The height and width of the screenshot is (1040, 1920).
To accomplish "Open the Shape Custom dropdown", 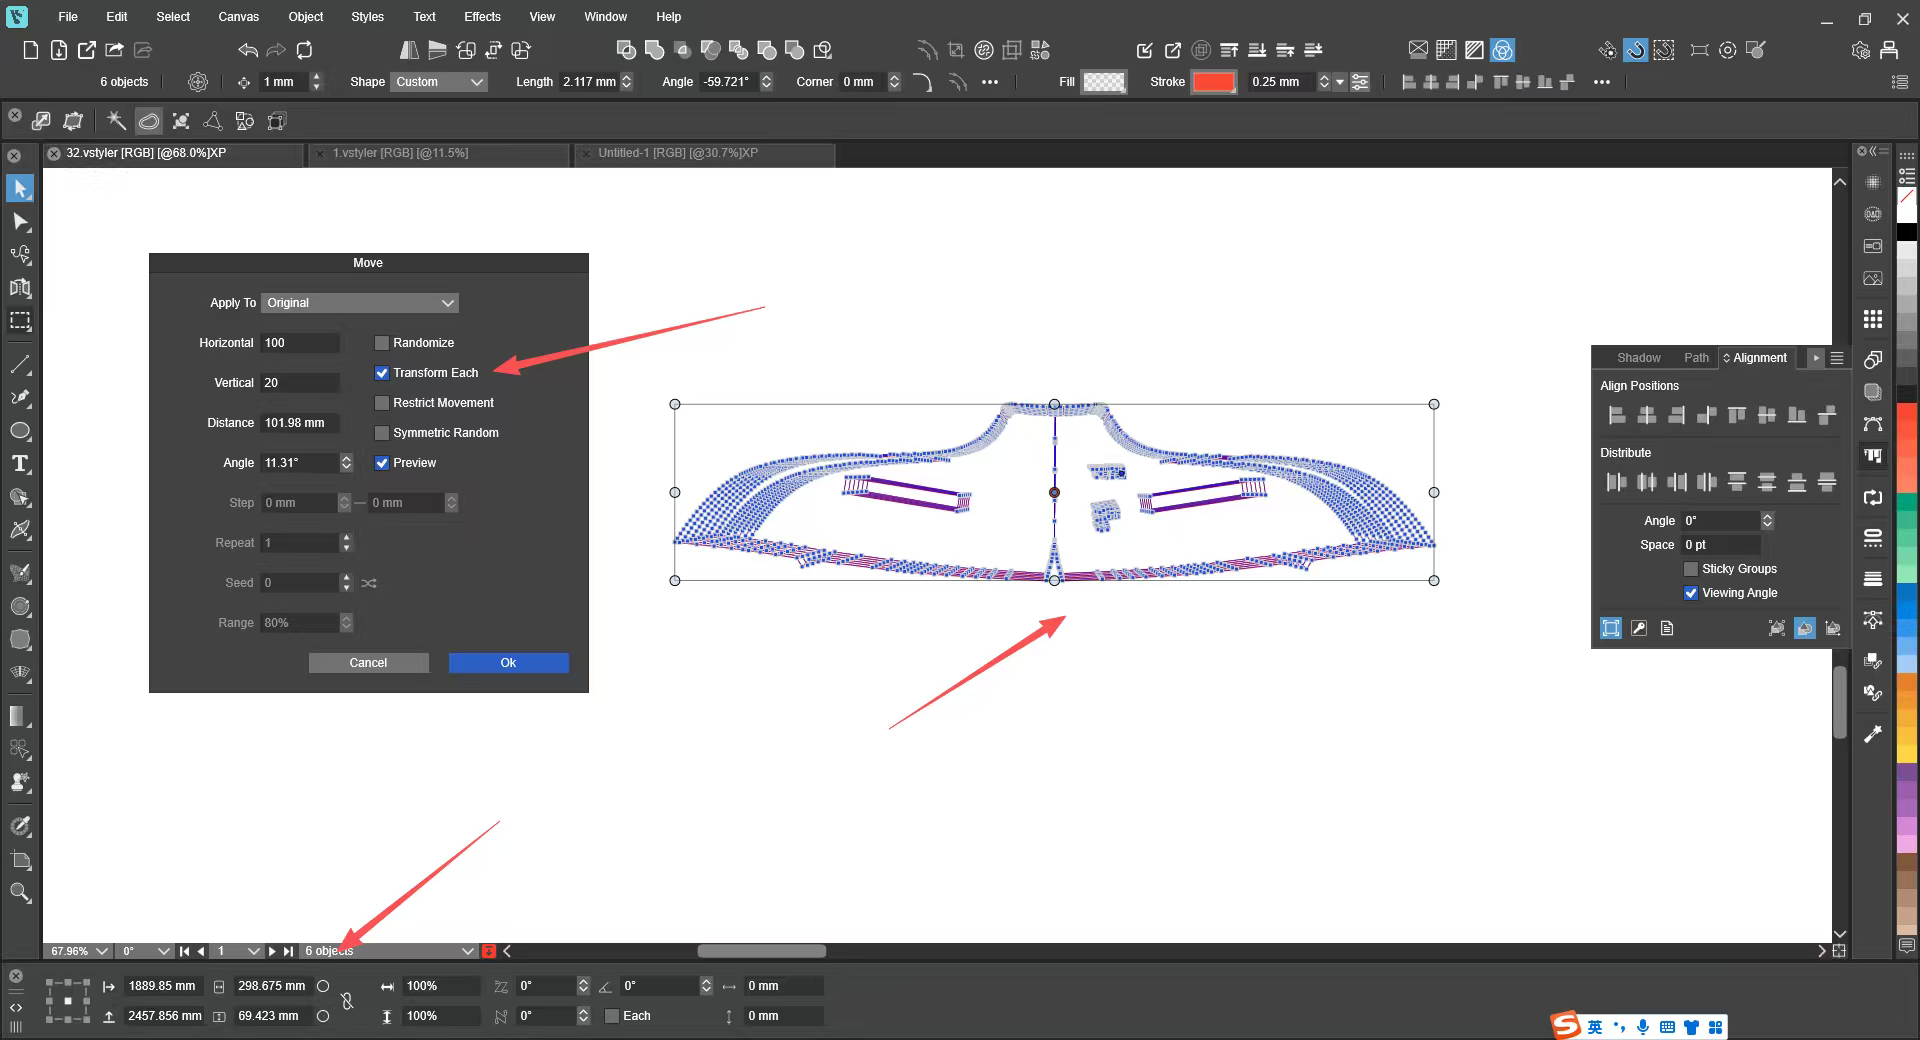I will (x=439, y=82).
